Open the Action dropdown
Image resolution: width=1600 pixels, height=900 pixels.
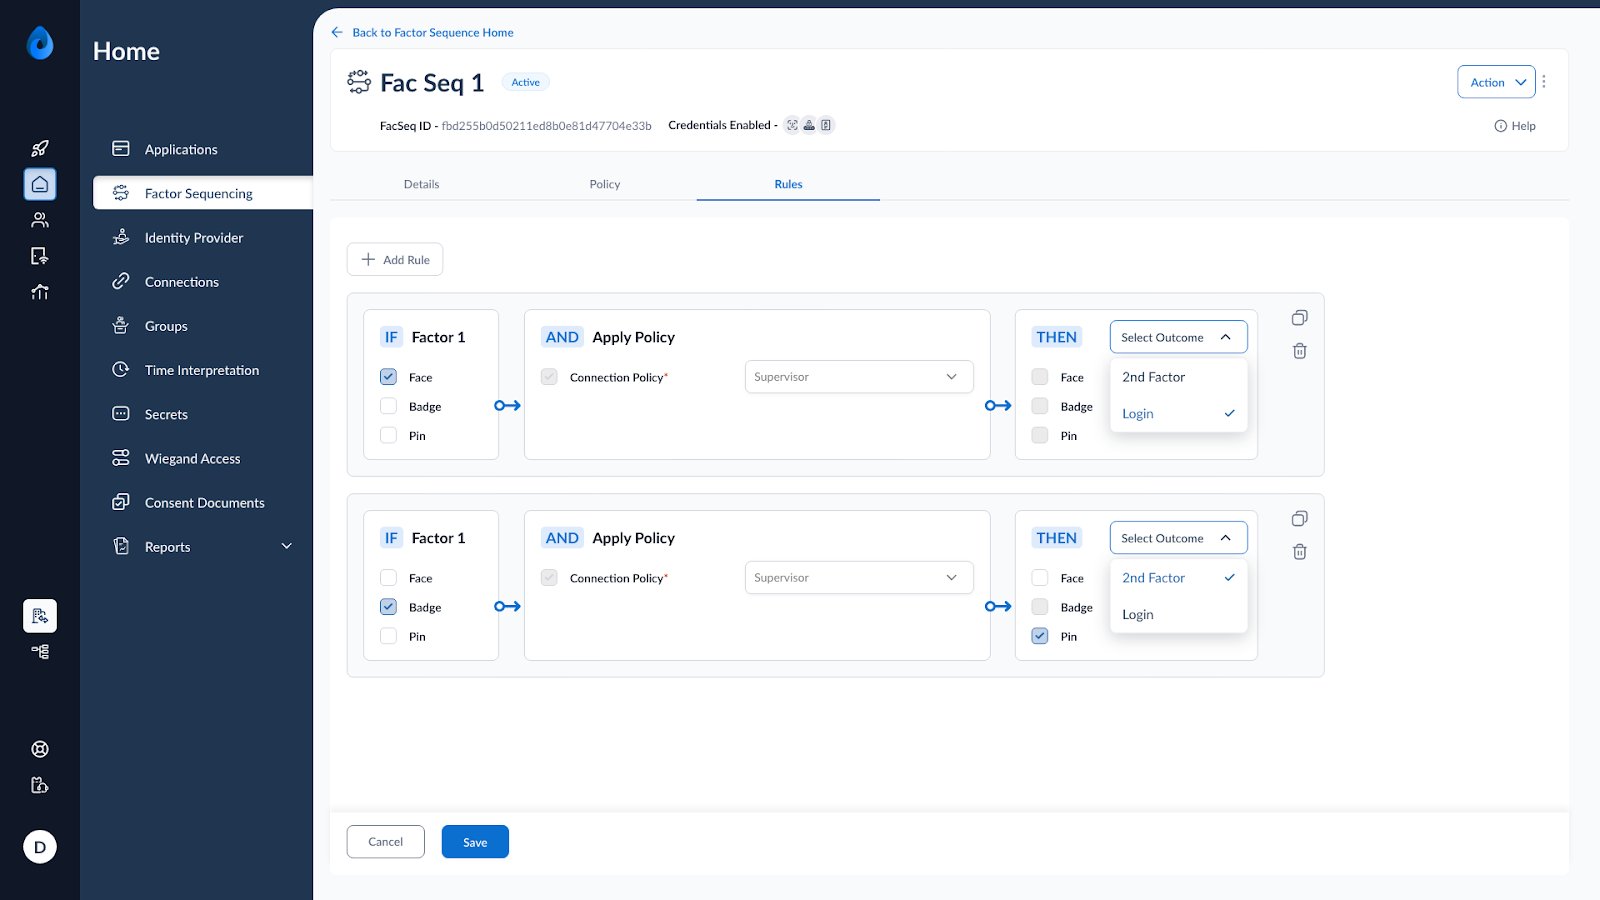1496,82
